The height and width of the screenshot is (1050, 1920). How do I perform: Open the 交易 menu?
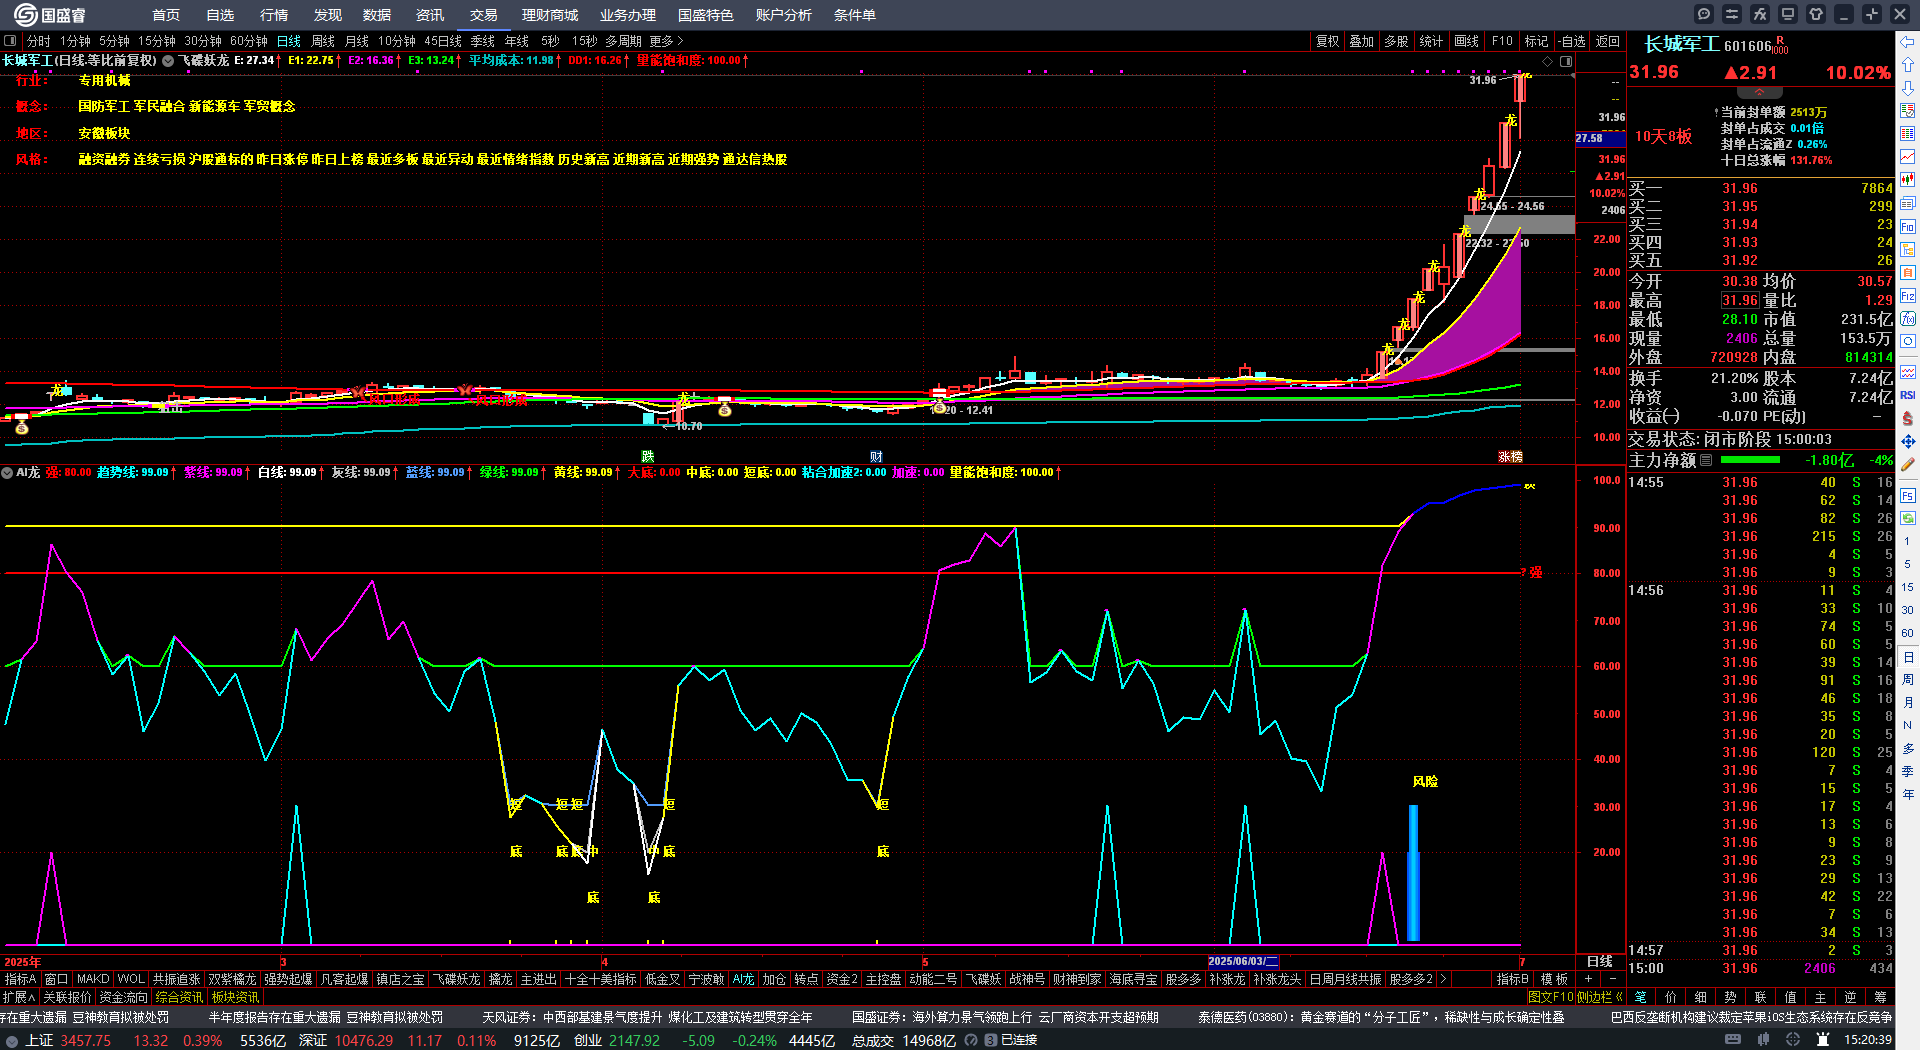[x=484, y=15]
